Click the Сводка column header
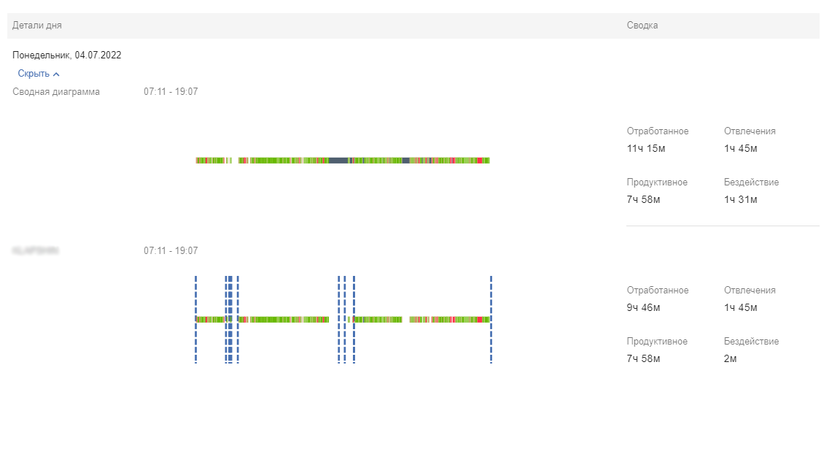 pos(642,24)
